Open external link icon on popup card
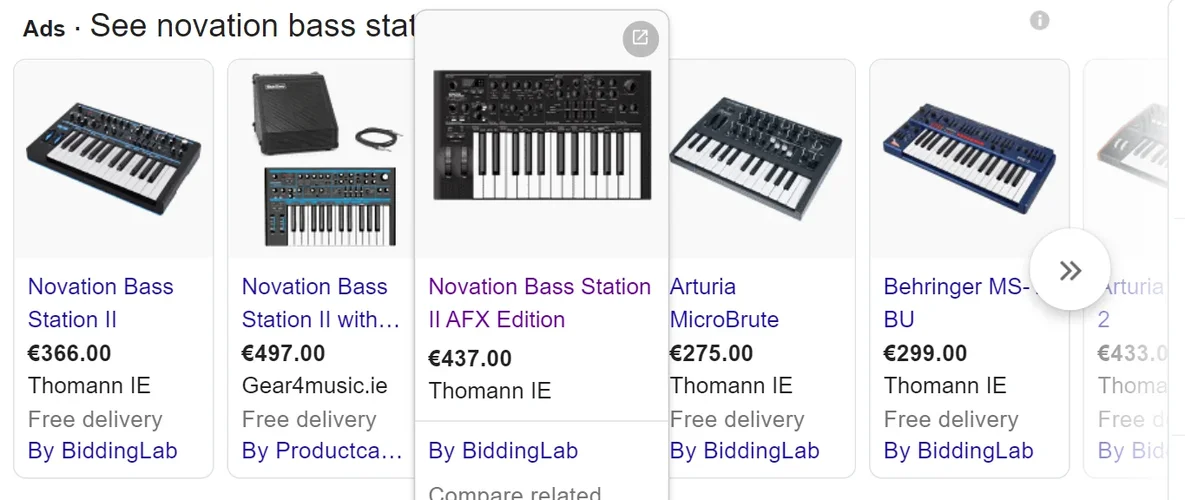 click(x=640, y=39)
